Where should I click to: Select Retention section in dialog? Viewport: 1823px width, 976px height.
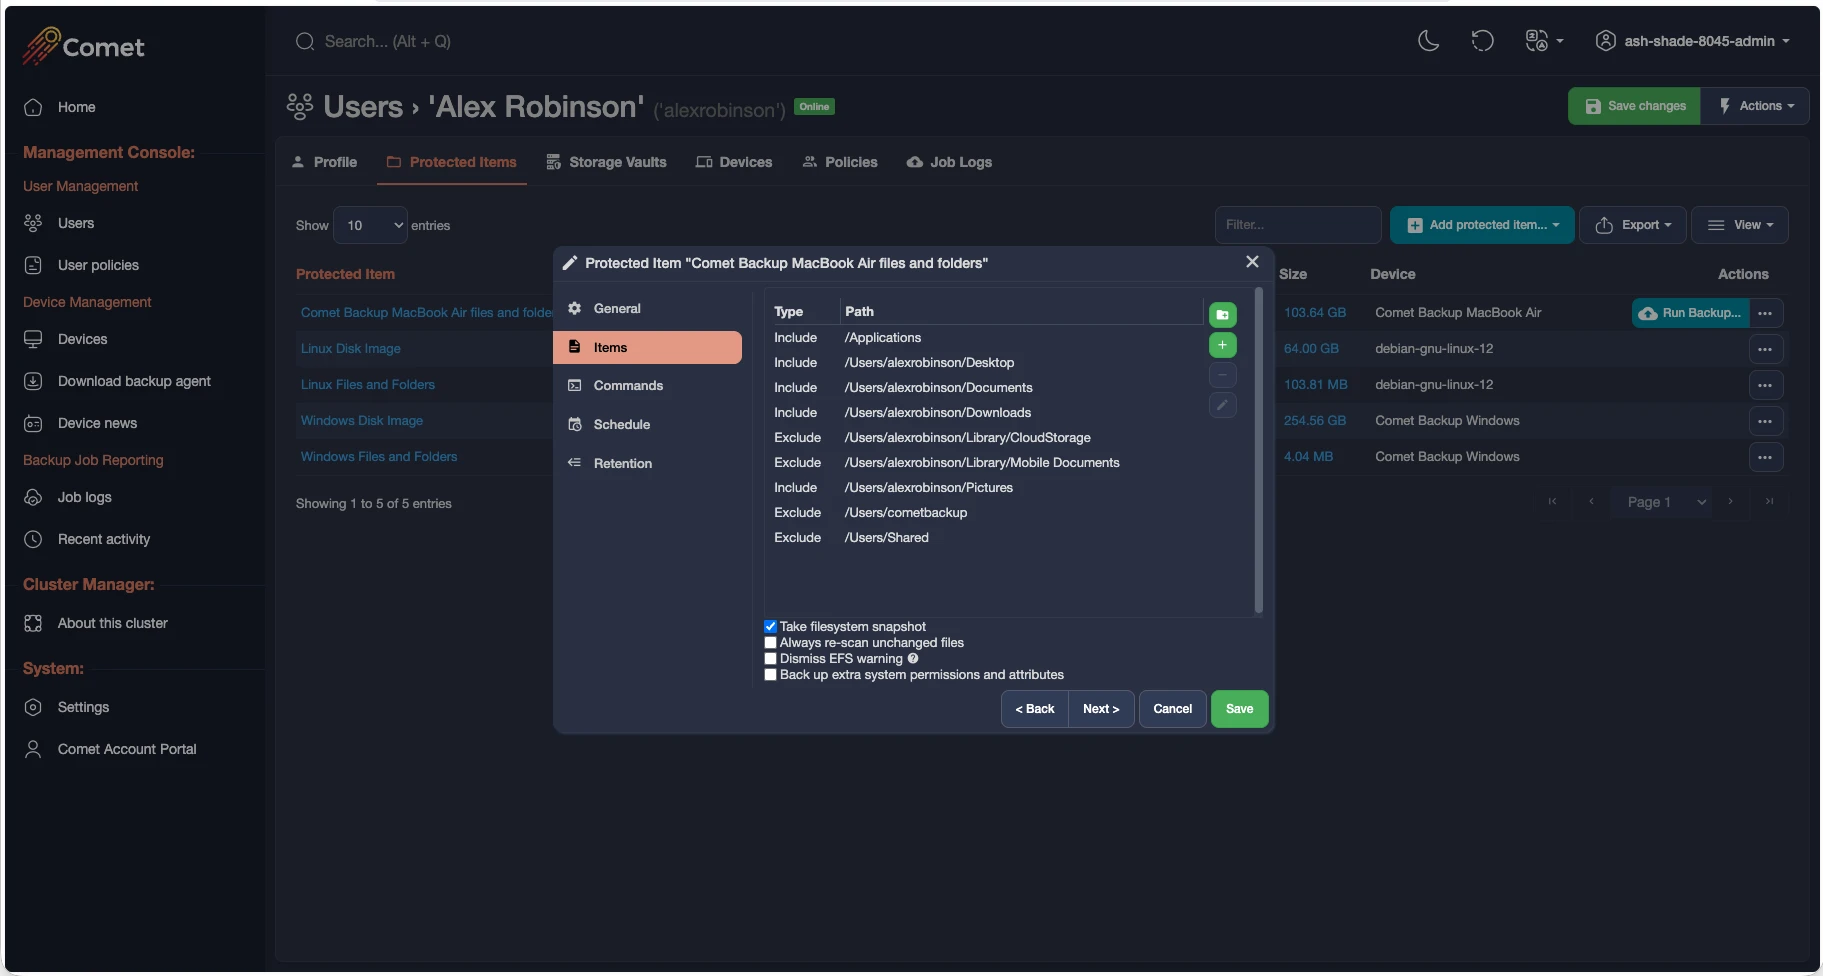click(647, 464)
